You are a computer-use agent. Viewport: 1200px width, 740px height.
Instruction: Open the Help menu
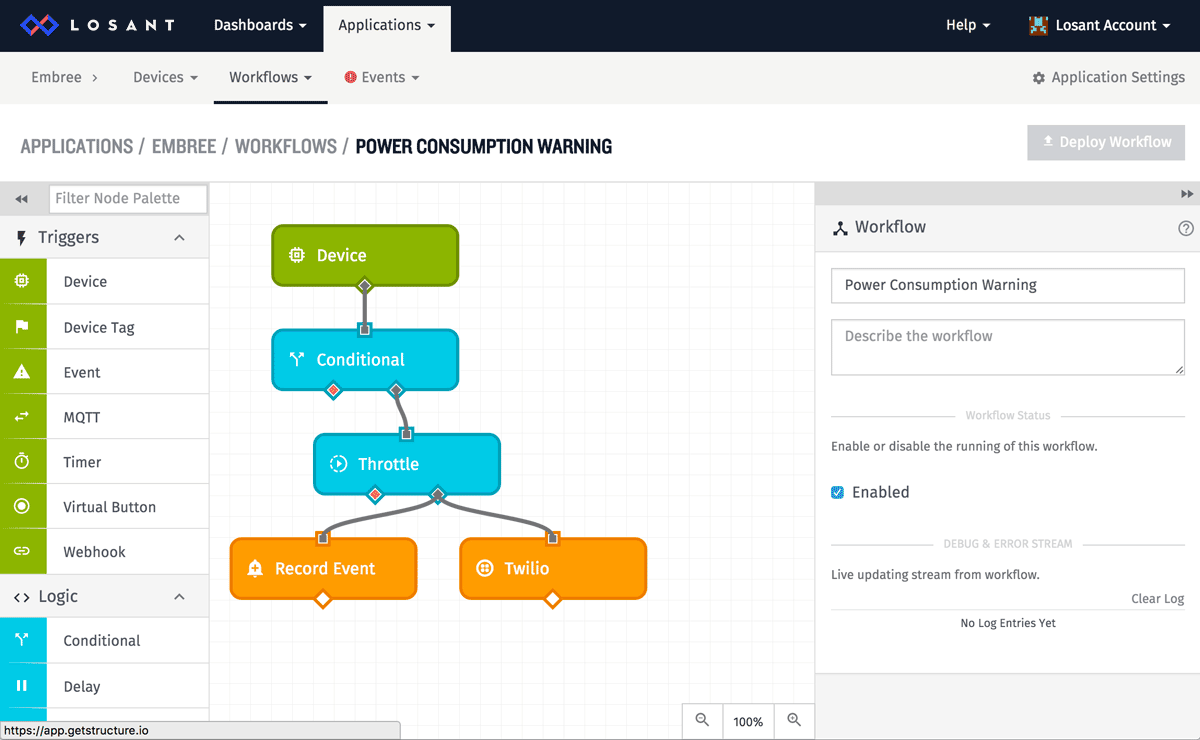click(966, 25)
